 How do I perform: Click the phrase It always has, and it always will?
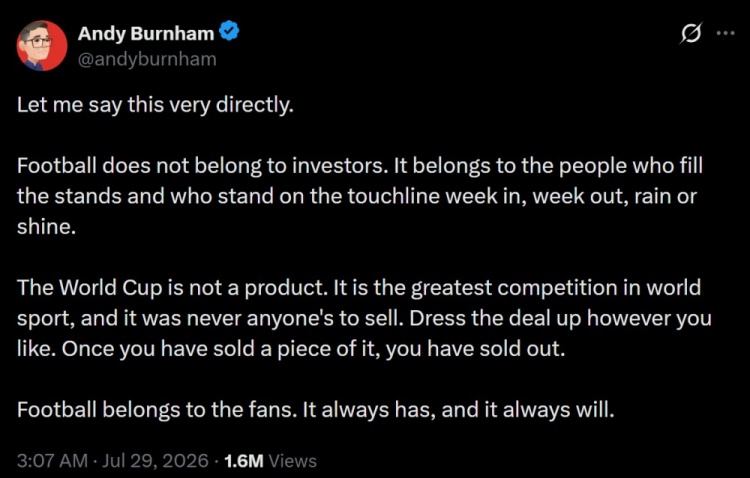click(x=459, y=410)
